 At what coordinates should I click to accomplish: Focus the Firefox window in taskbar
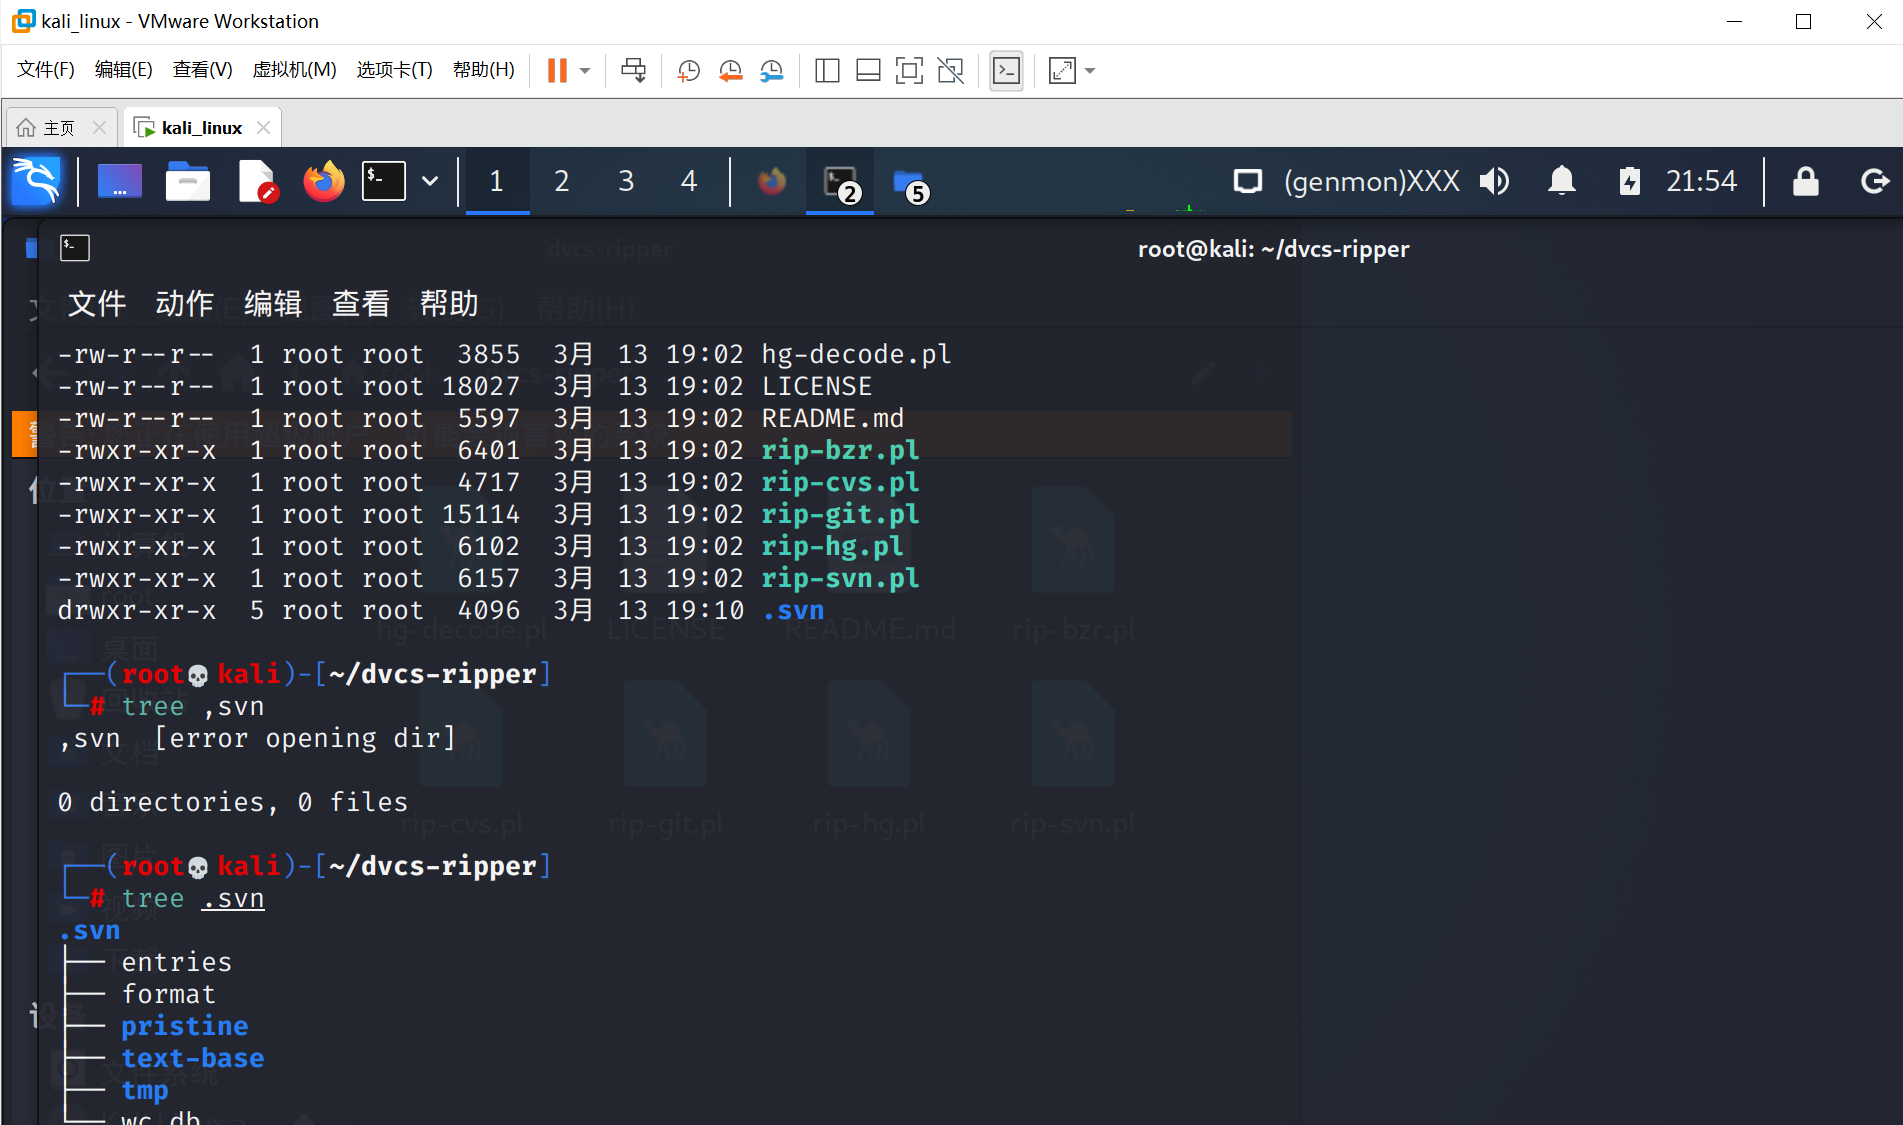pos(771,181)
